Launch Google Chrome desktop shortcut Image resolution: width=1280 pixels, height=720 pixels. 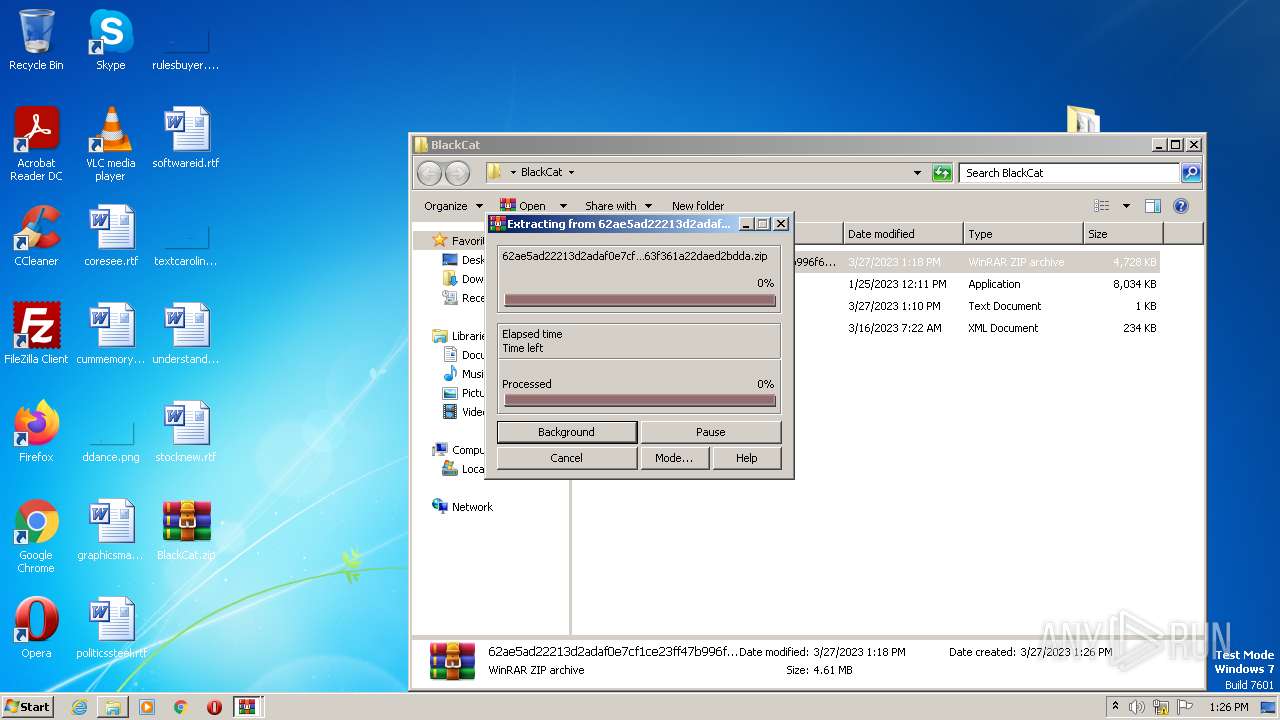click(x=36, y=535)
